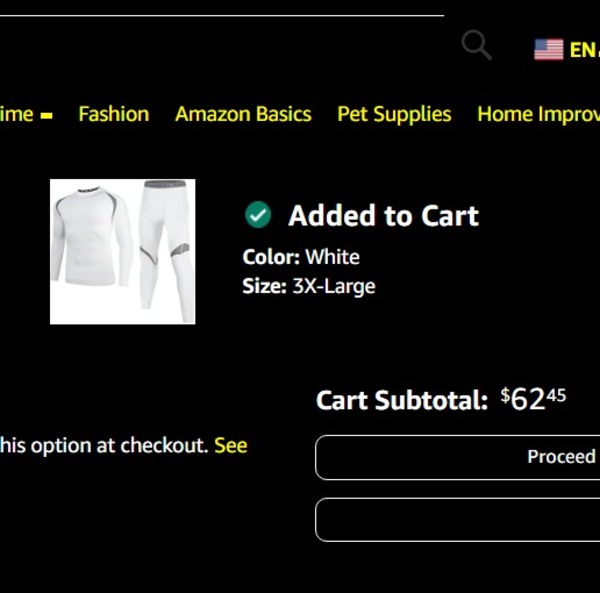The height and width of the screenshot is (593, 600).
Task: Click the US flag icon
Action: (x=548, y=49)
